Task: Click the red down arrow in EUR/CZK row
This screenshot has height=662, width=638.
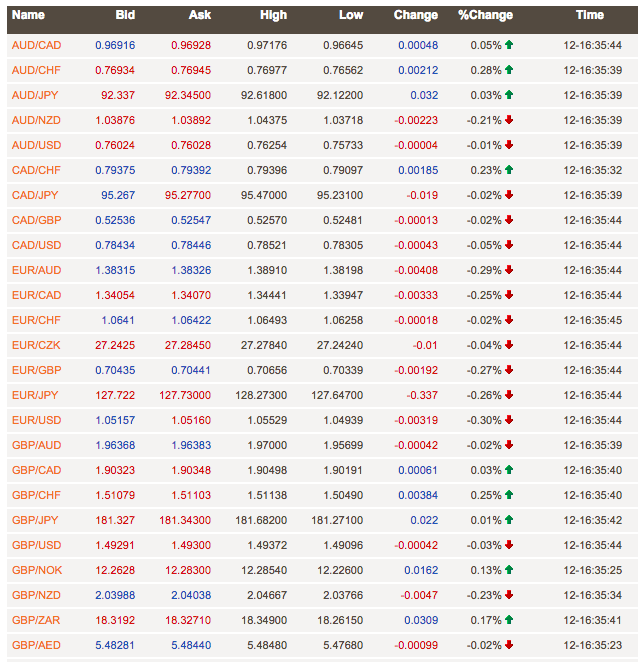Action: (x=509, y=345)
